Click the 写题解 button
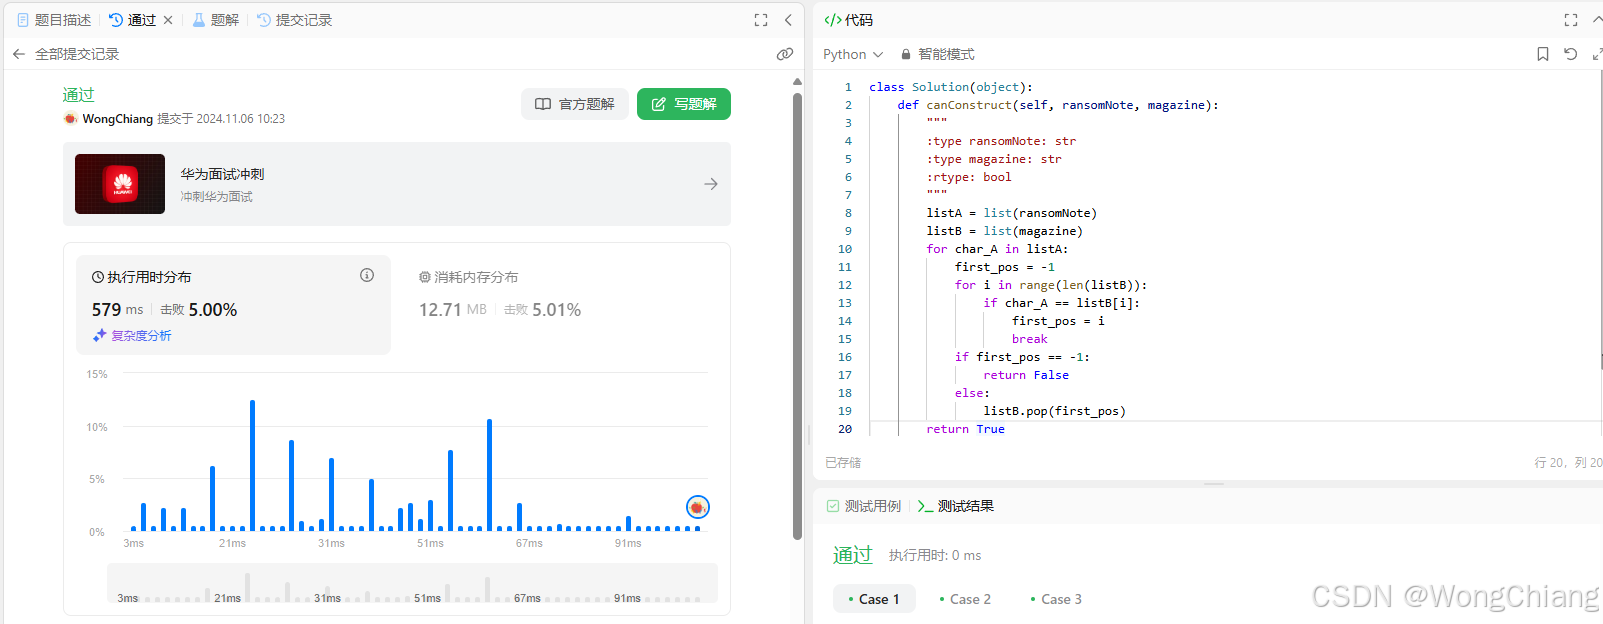This screenshot has width=1603, height=624. pos(684,104)
